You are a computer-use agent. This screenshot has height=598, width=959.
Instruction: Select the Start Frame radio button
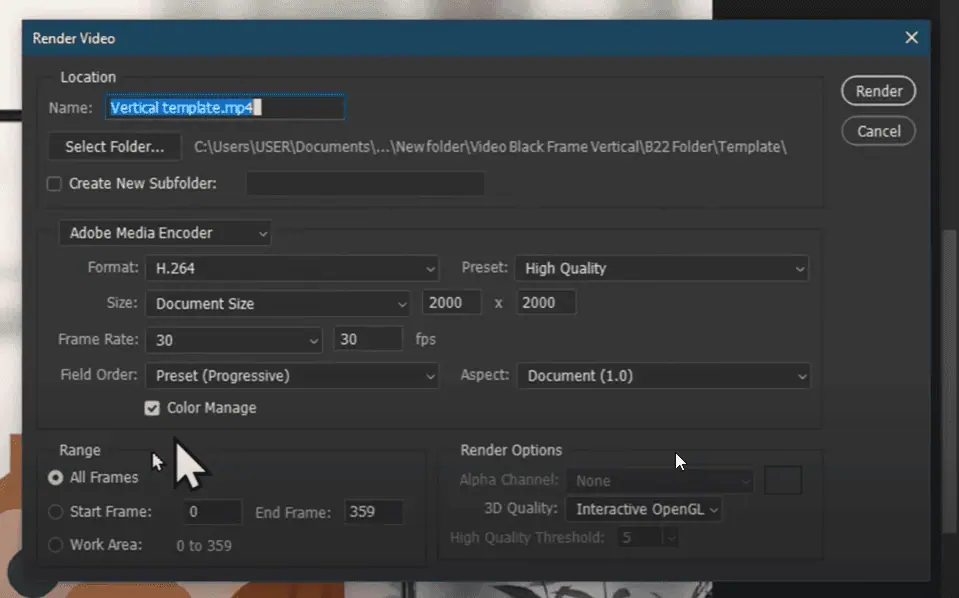coord(56,512)
